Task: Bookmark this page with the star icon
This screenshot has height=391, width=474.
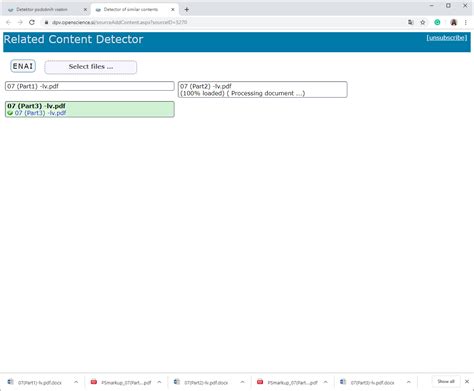Action: point(423,22)
